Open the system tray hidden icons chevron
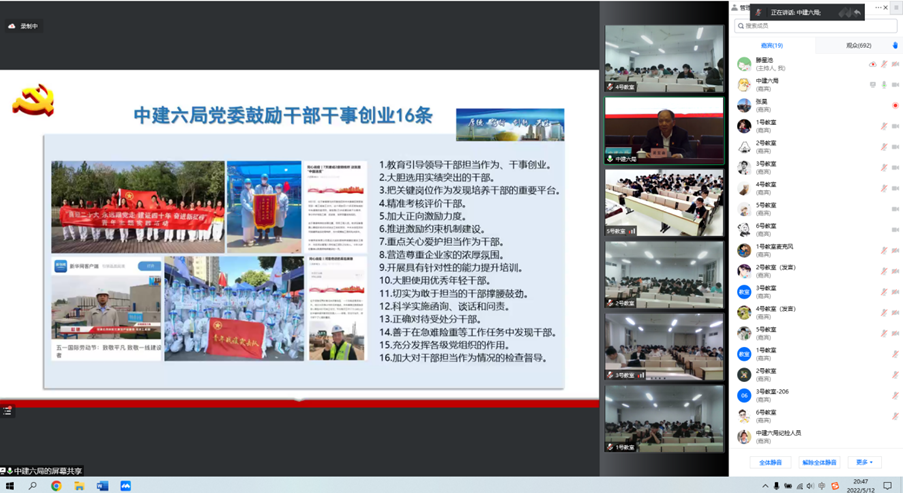Screen dimensions: 903x493 pyautogui.click(x=763, y=486)
